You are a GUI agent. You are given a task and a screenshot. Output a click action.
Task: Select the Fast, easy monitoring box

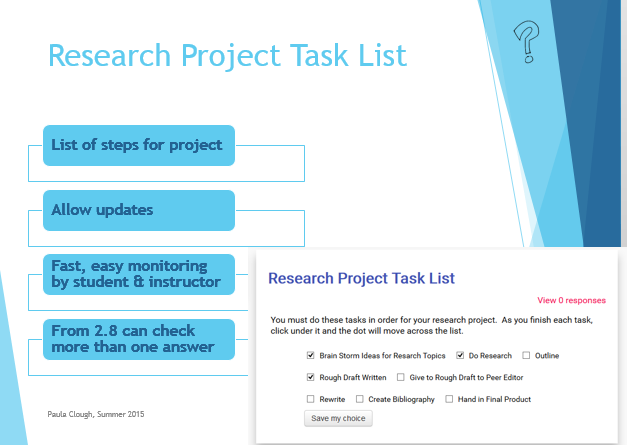point(138,274)
